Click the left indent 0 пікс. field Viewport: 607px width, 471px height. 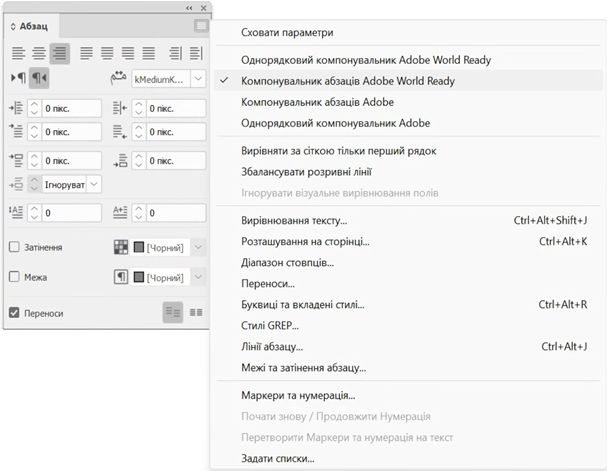[x=71, y=108]
